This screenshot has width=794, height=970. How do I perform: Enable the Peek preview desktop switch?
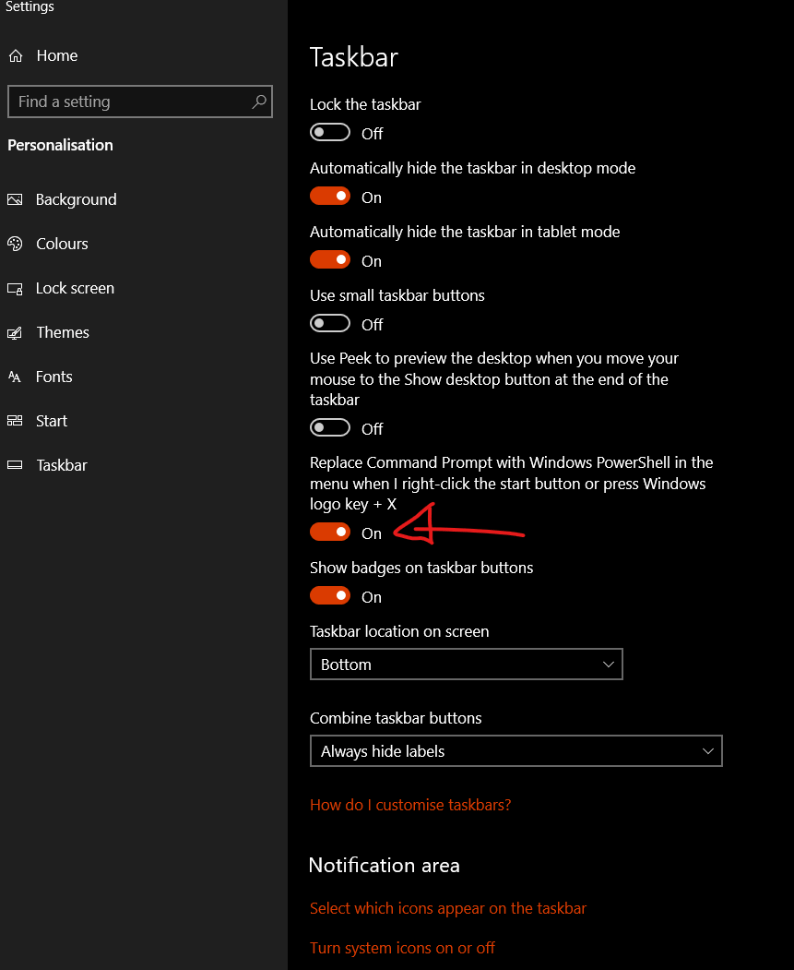click(x=330, y=427)
